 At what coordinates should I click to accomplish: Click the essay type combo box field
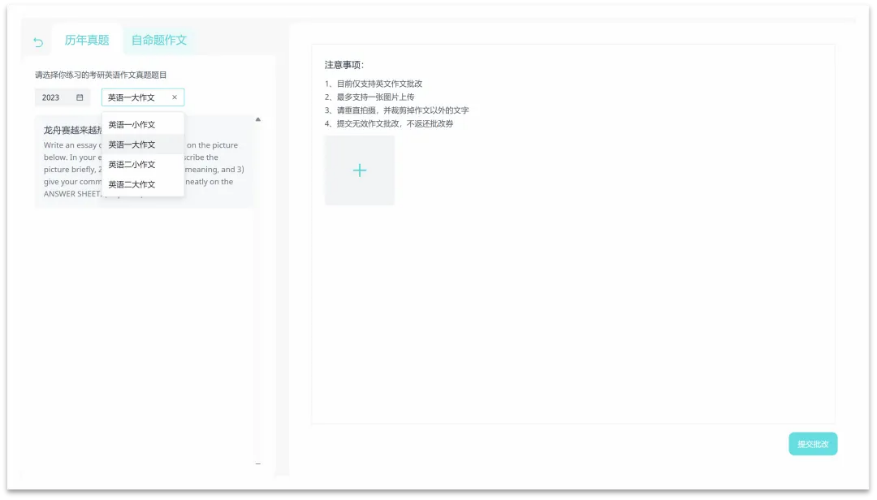136,98
